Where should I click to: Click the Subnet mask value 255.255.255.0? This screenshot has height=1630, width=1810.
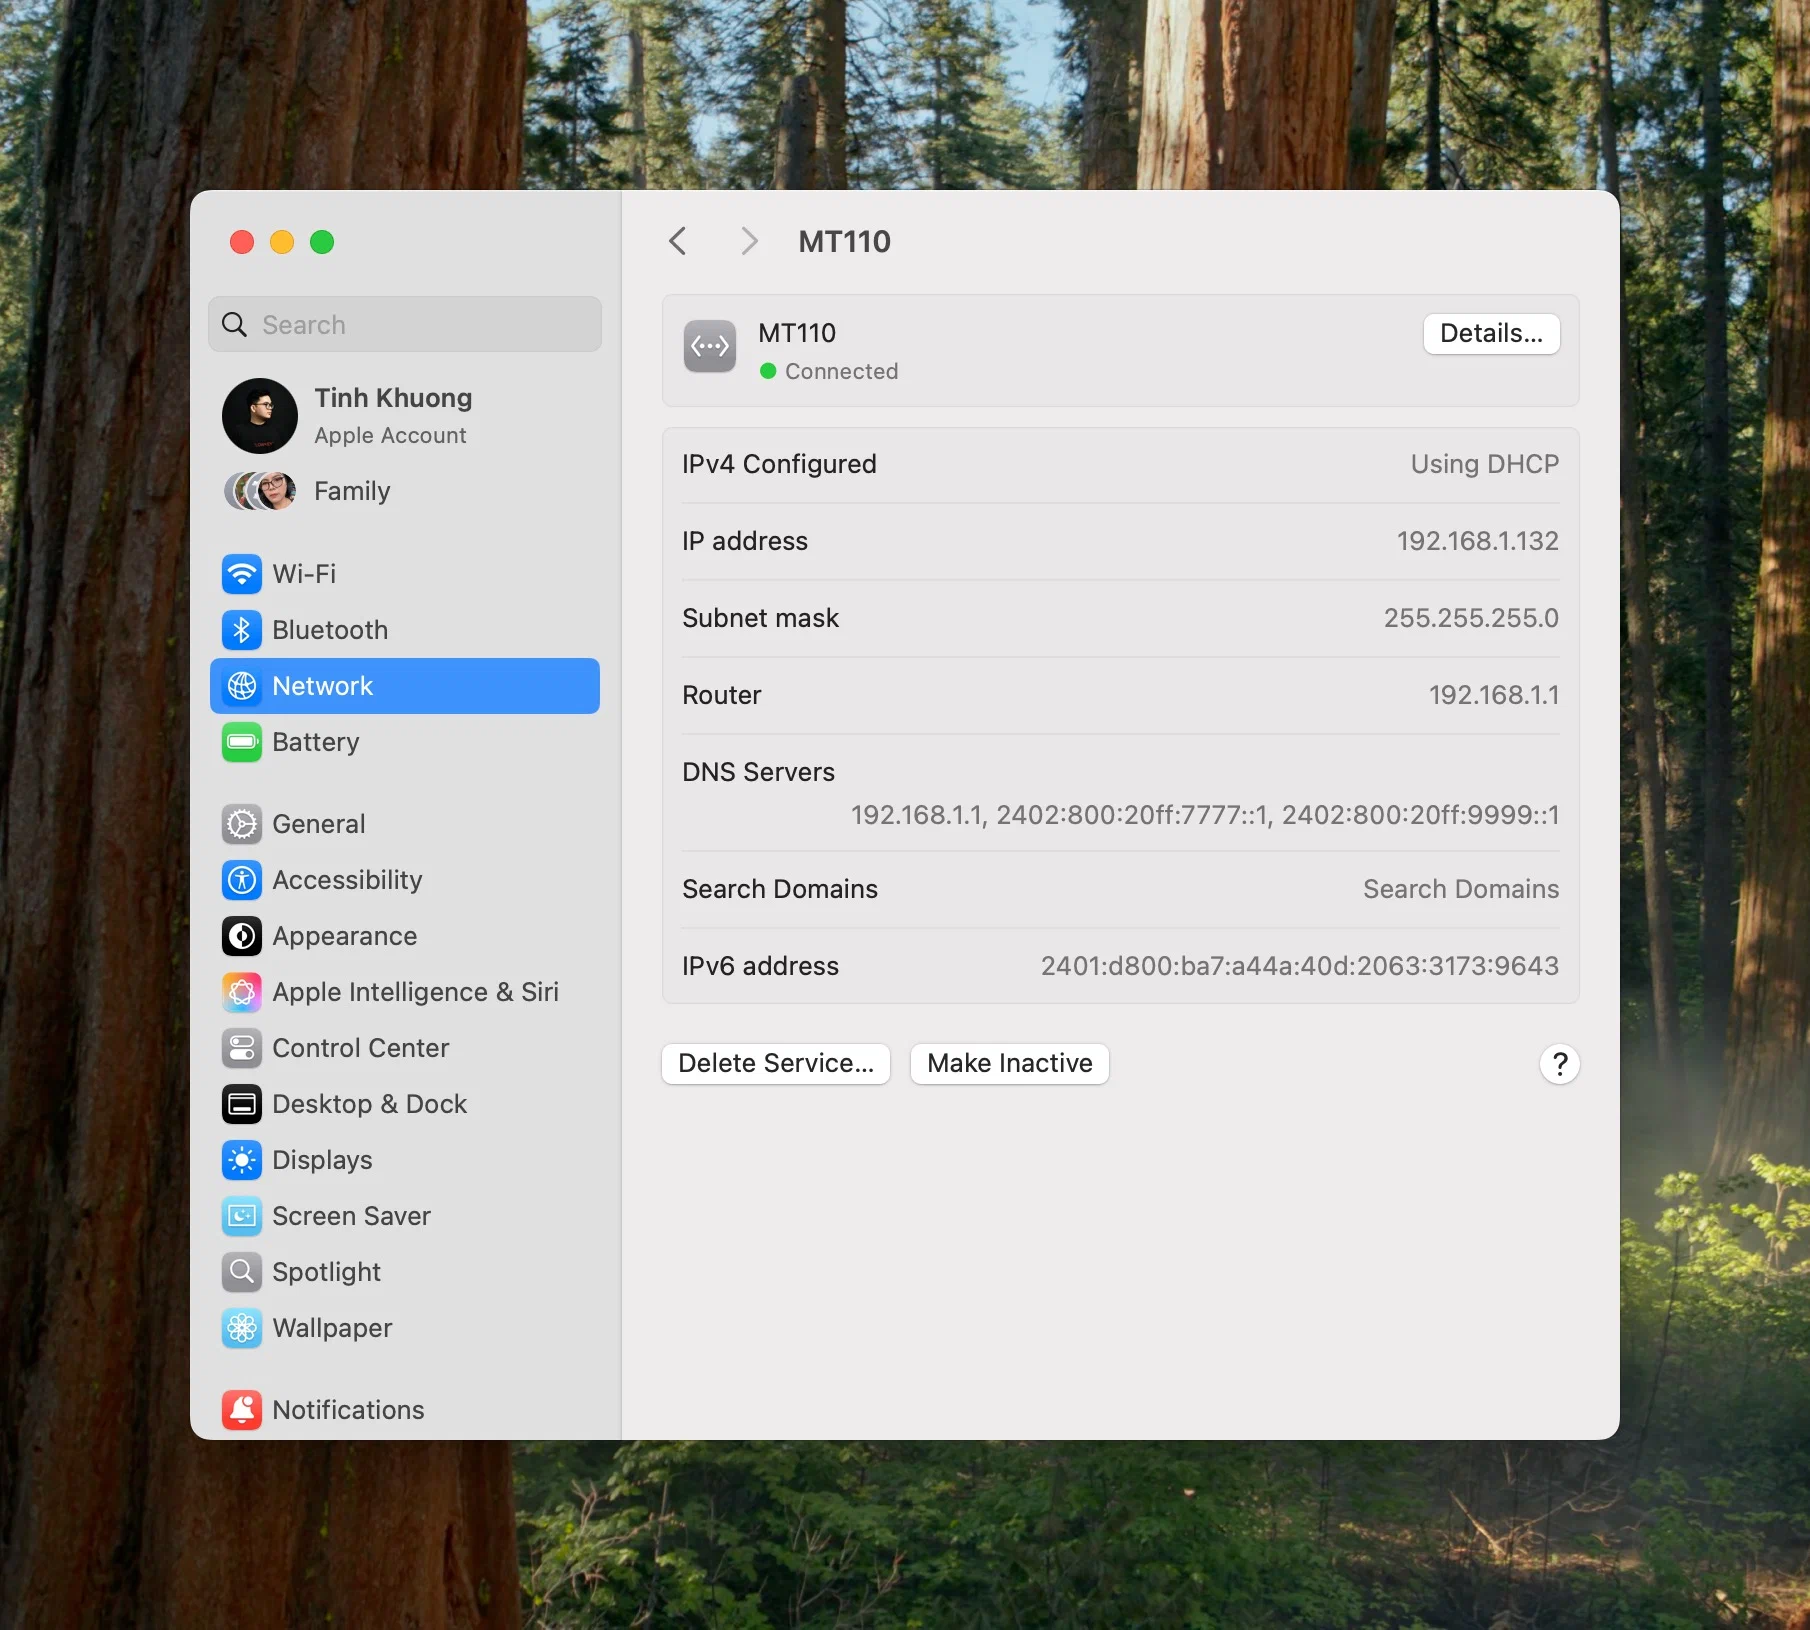pos(1471,618)
